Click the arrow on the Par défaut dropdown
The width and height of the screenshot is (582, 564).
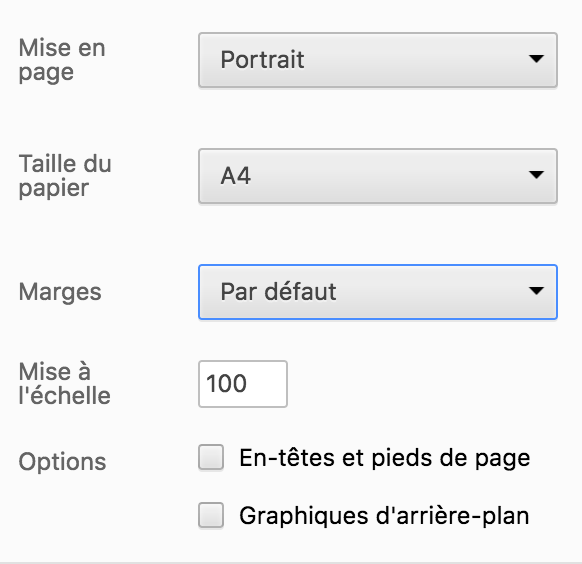[x=536, y=290]
